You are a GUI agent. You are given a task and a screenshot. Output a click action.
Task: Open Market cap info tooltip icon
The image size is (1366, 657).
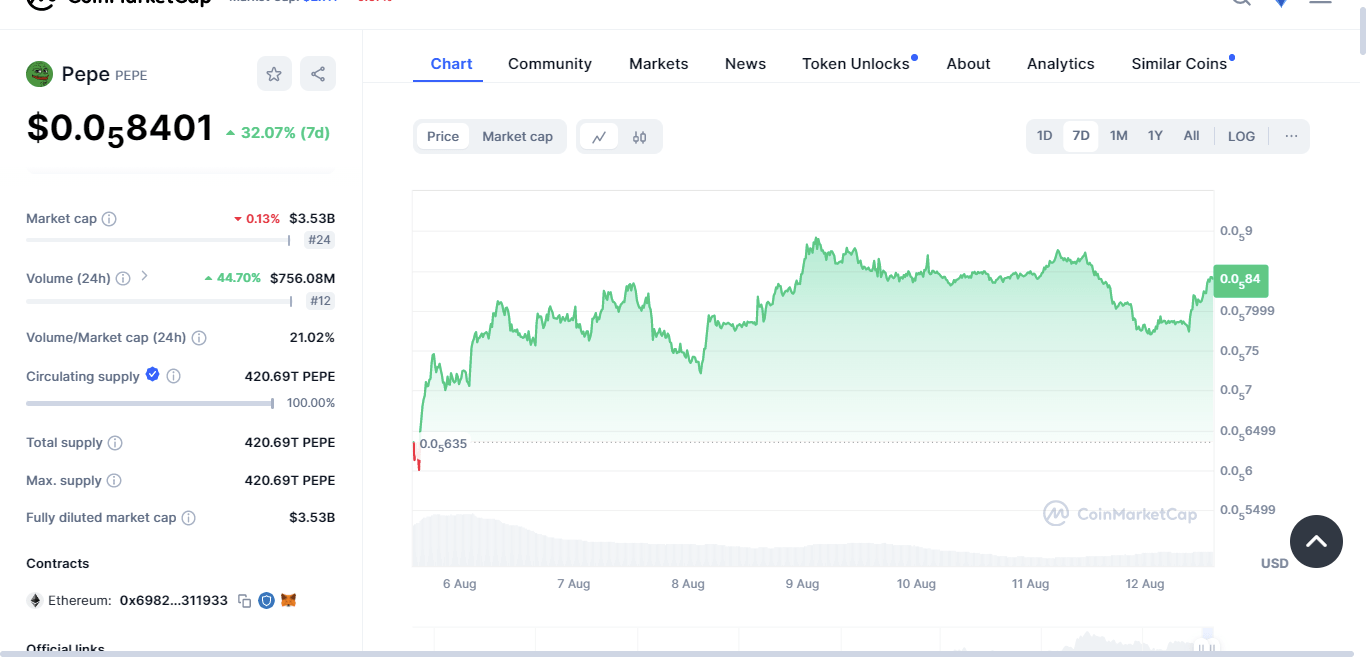coord(109,219)
